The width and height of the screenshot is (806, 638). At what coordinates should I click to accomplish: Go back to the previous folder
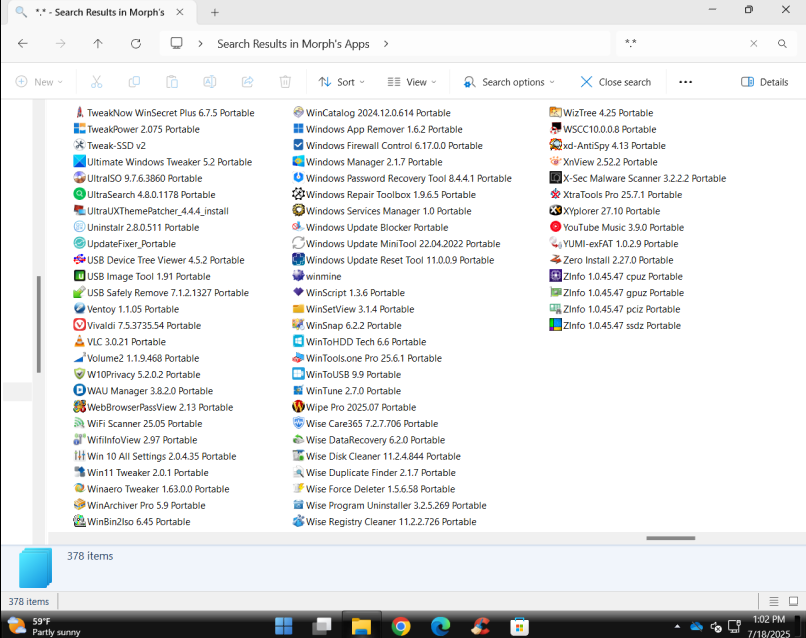click(23, 44)
